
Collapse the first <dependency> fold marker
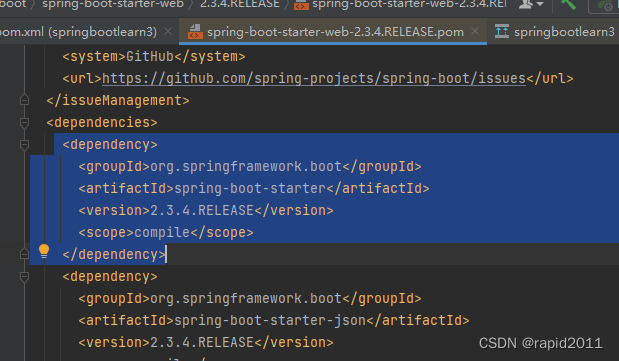pyautogui.click(x=24, y=145)
